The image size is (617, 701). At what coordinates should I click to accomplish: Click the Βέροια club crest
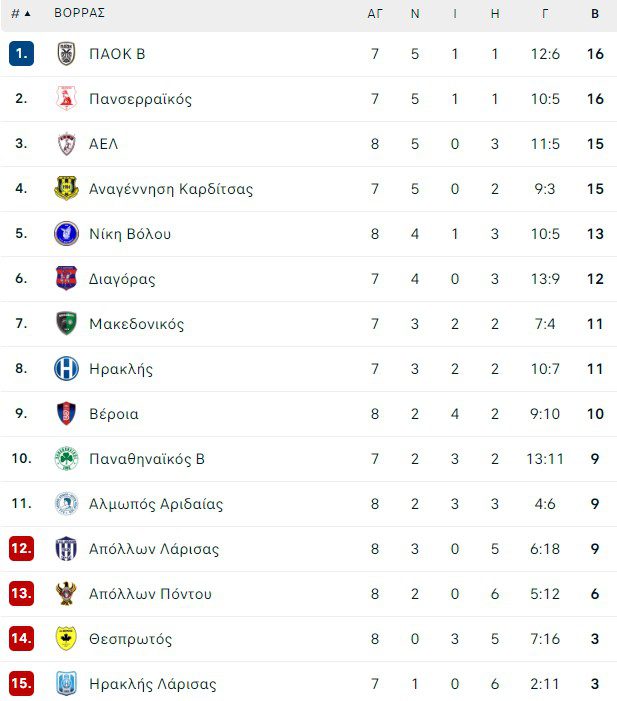pyautogui.click(x=66, y=414)
